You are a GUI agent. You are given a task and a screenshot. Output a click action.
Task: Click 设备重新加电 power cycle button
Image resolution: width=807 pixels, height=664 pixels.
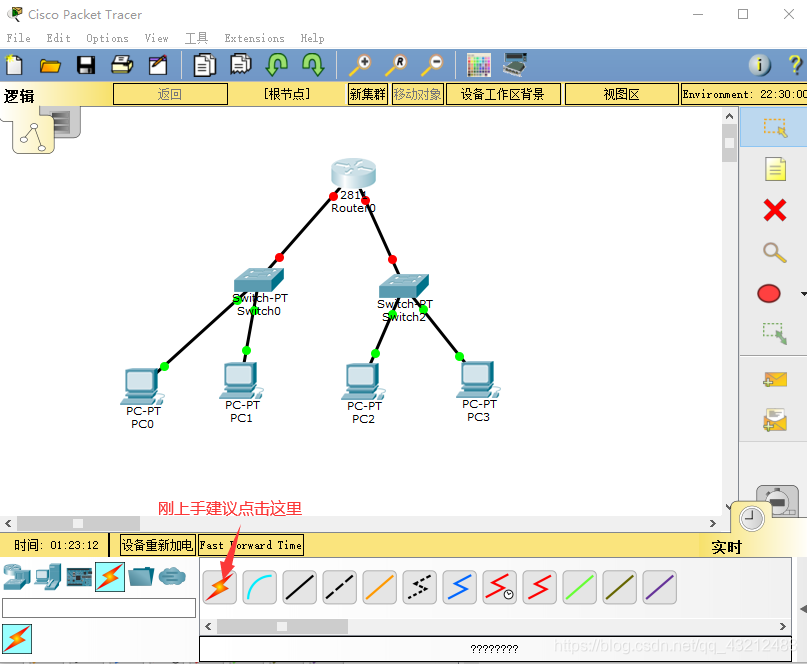[x=157, y=545]
